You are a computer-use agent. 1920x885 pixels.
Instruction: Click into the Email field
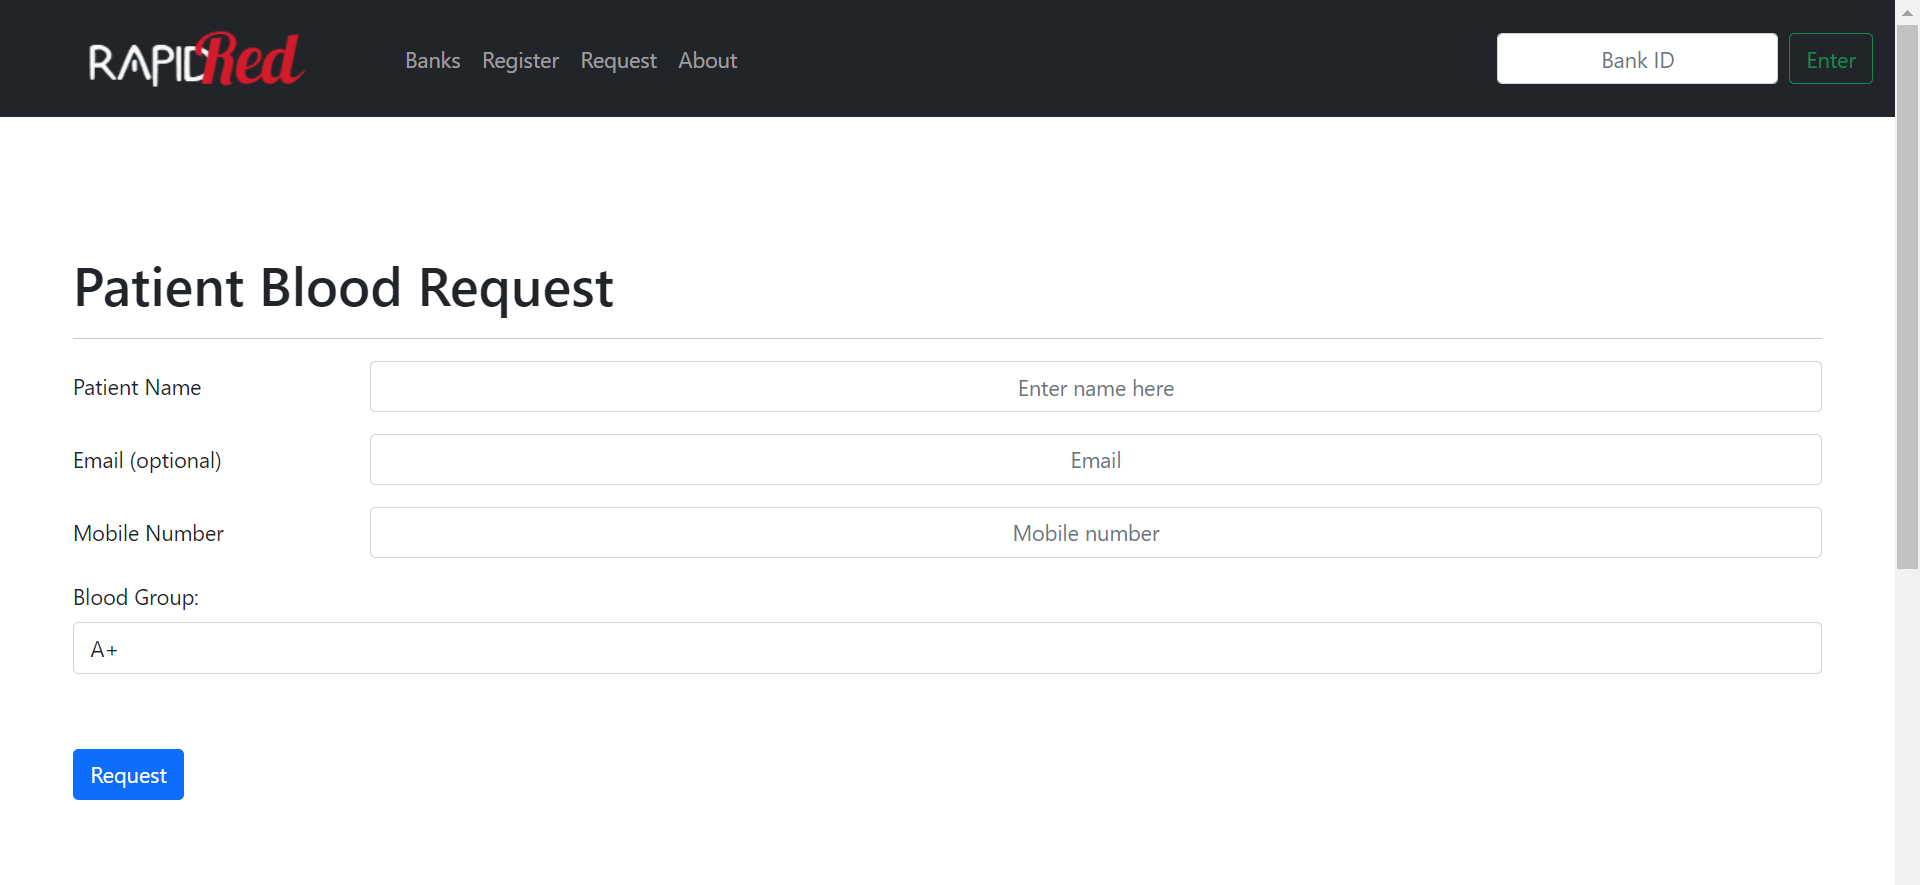pos(1095,460)
